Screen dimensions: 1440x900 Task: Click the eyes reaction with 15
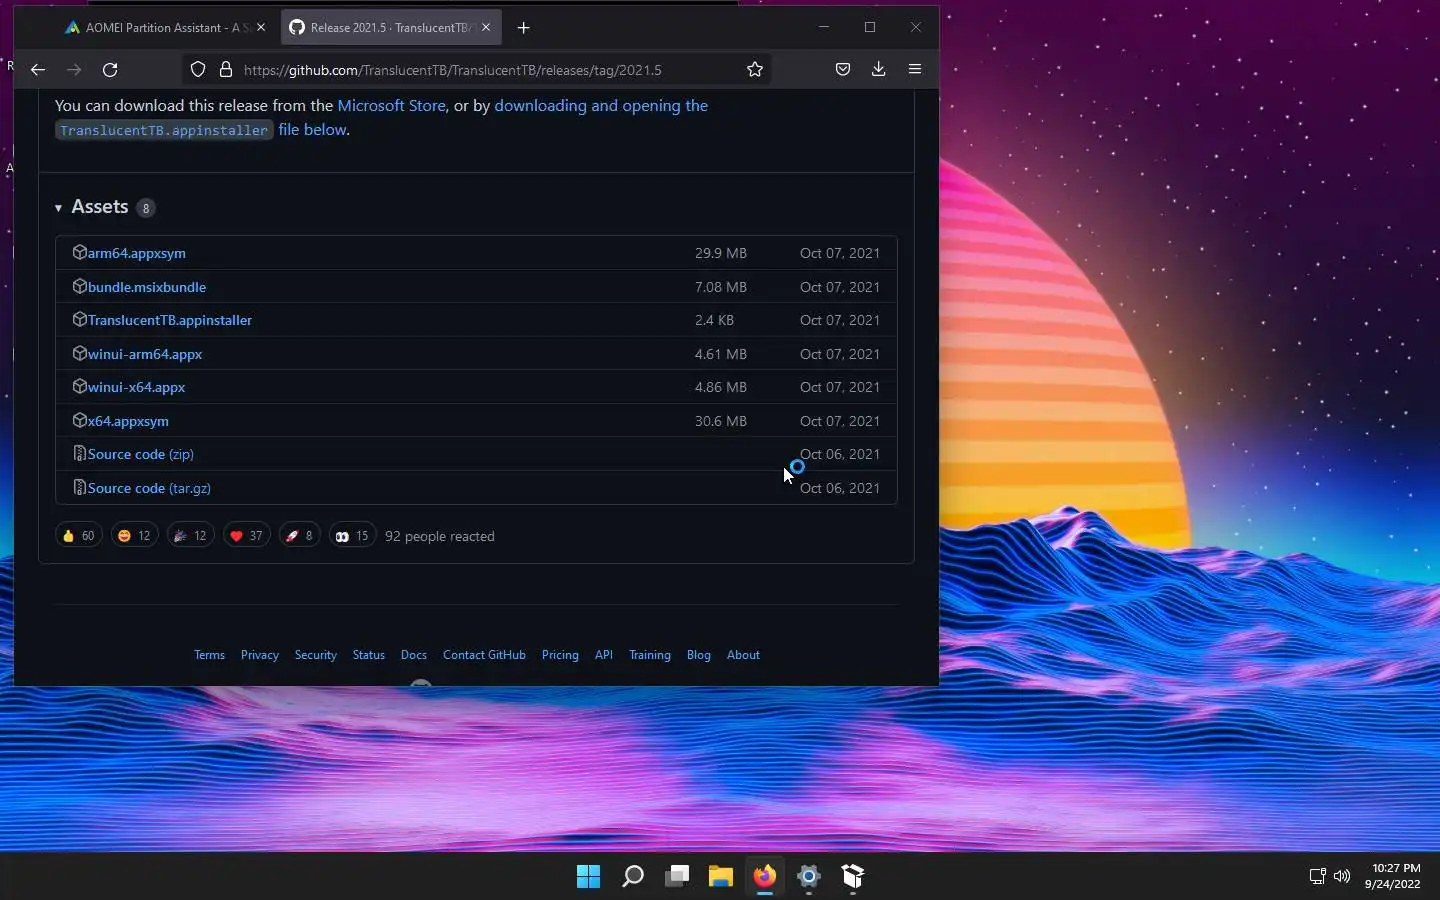pos(352,536)
